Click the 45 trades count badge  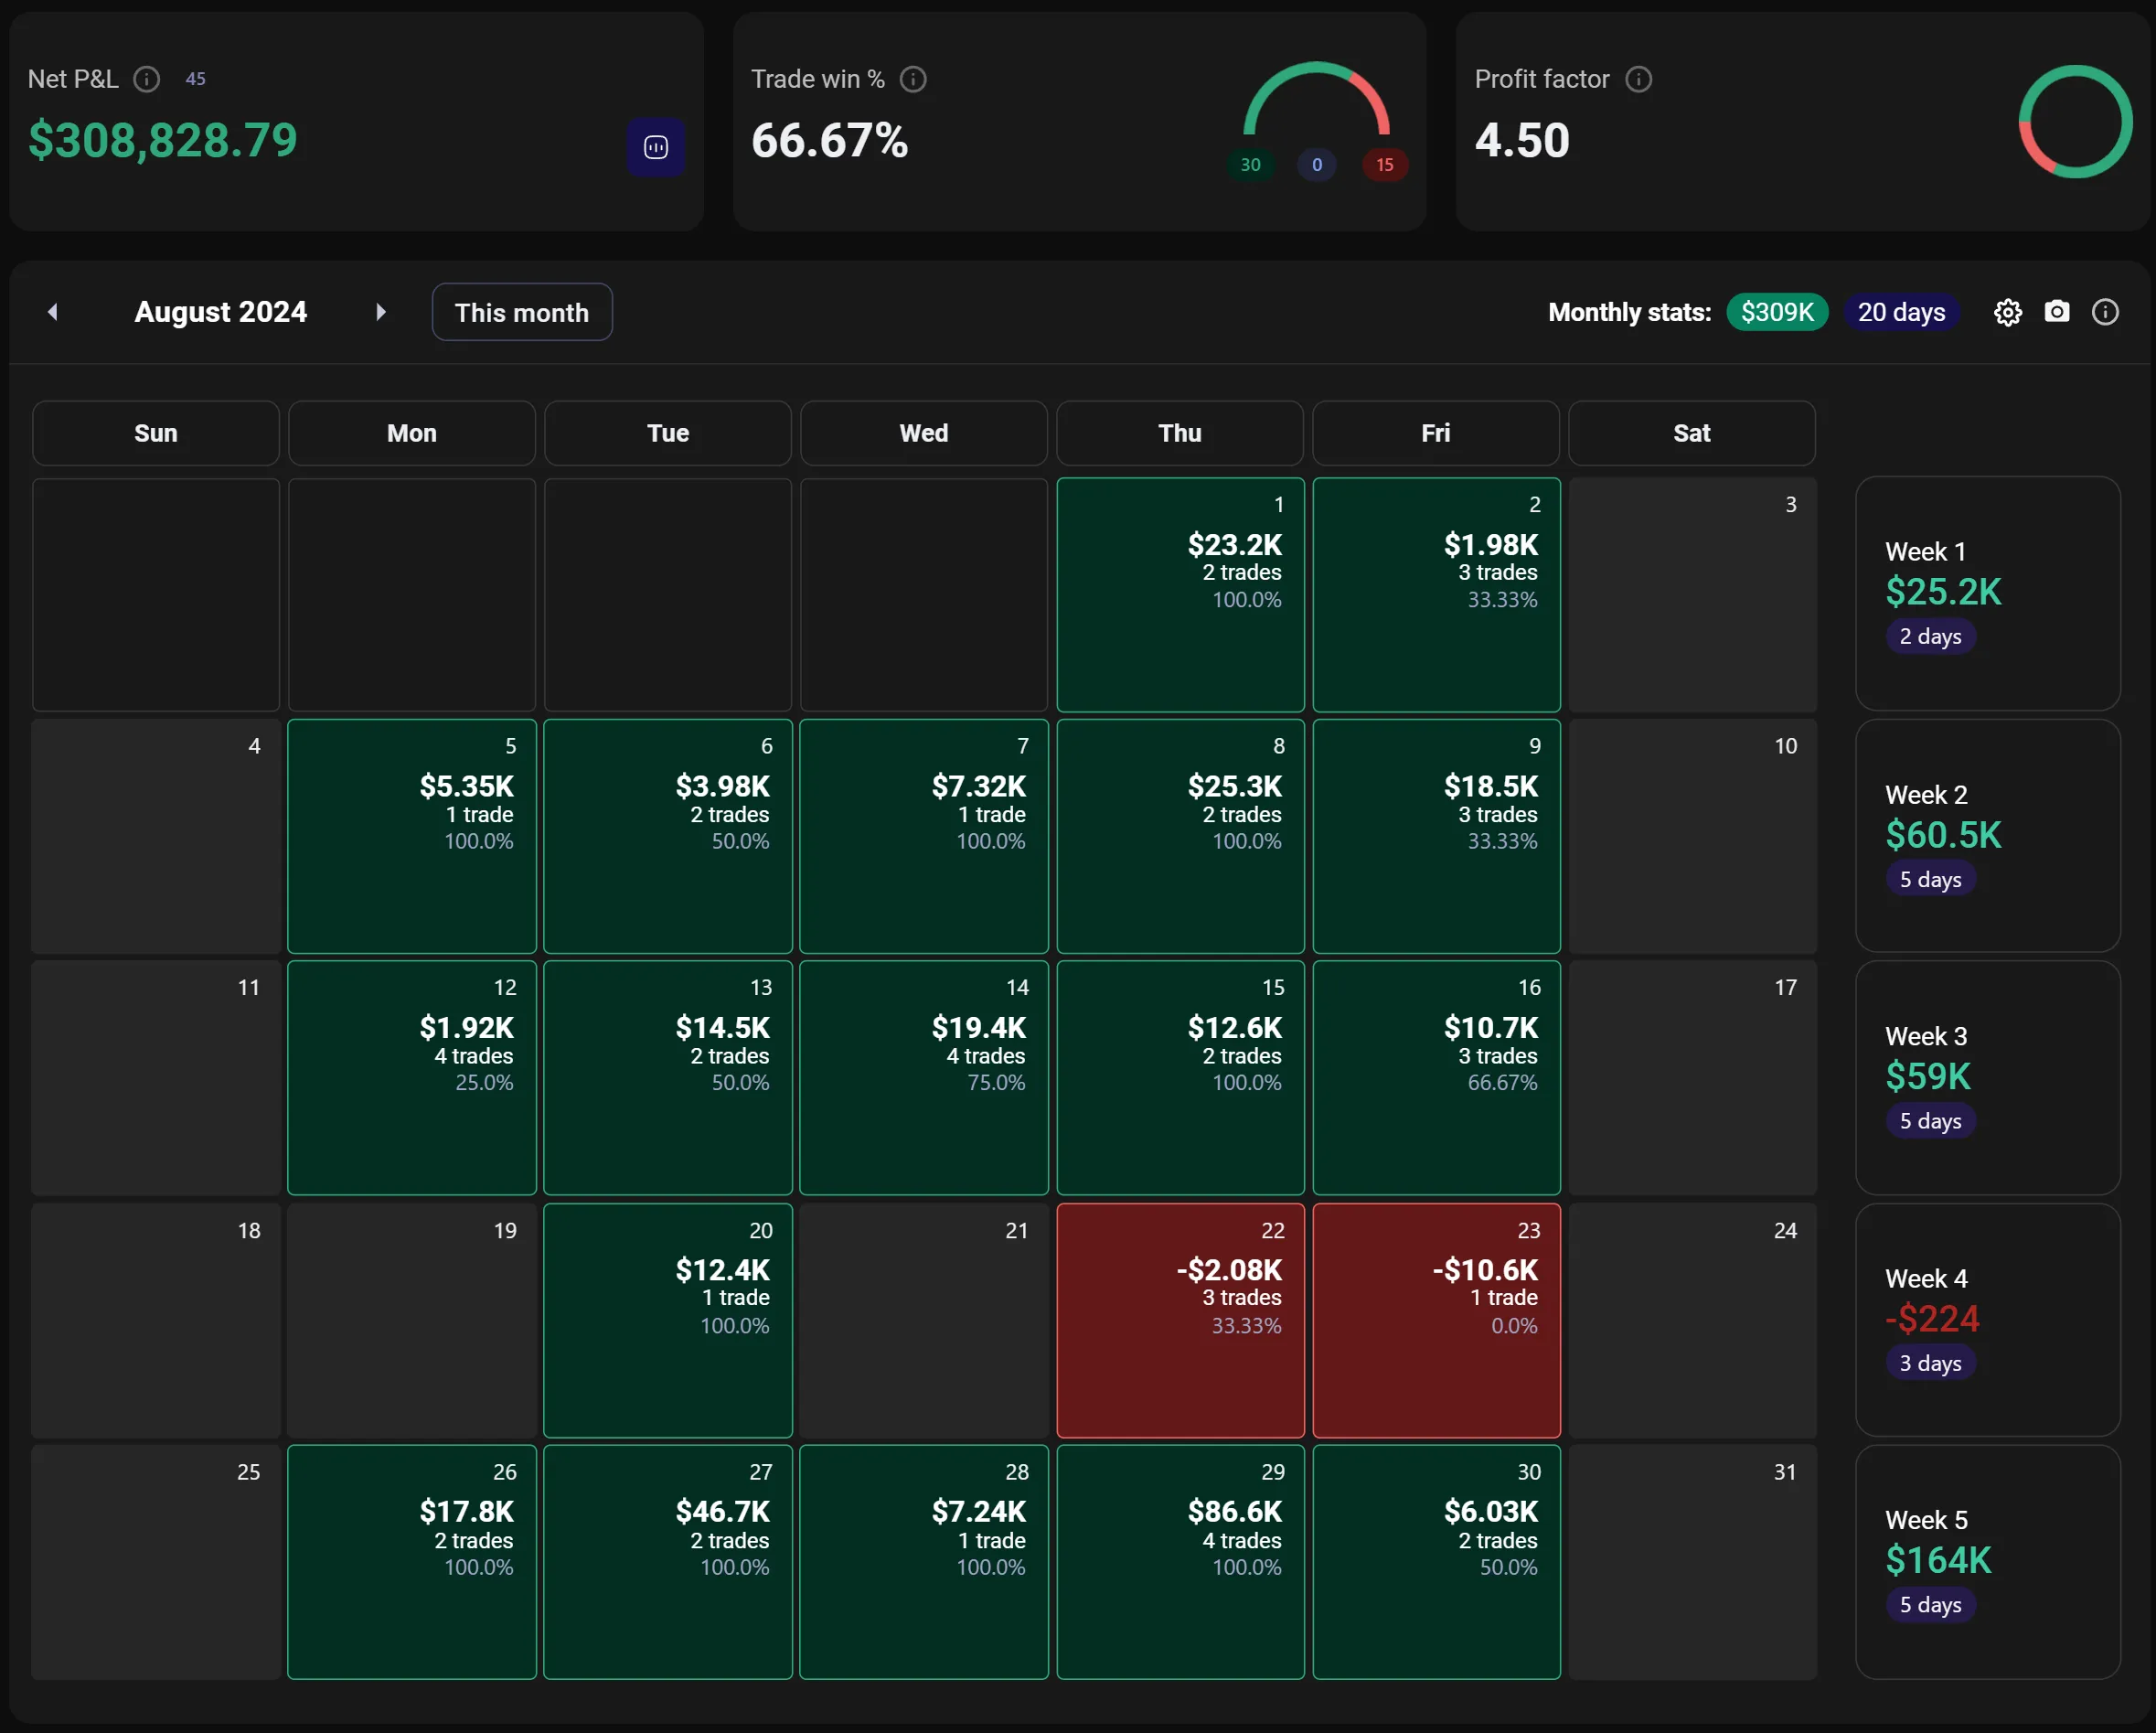pyautogui.click(x=195, y=79)
